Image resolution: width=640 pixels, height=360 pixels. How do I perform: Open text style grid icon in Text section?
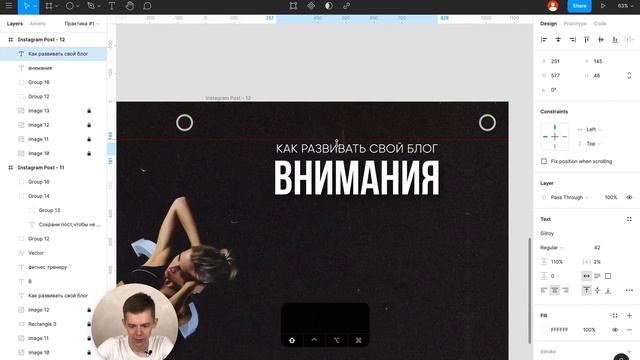pos(629,219)
